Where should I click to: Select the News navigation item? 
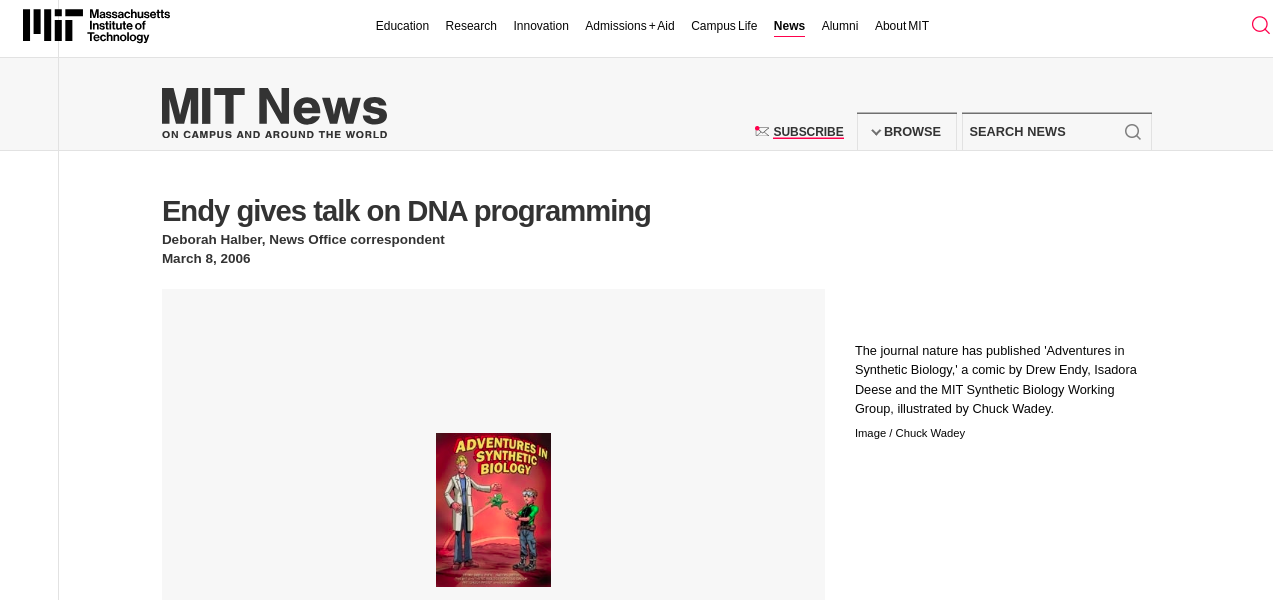click(789, 26)
